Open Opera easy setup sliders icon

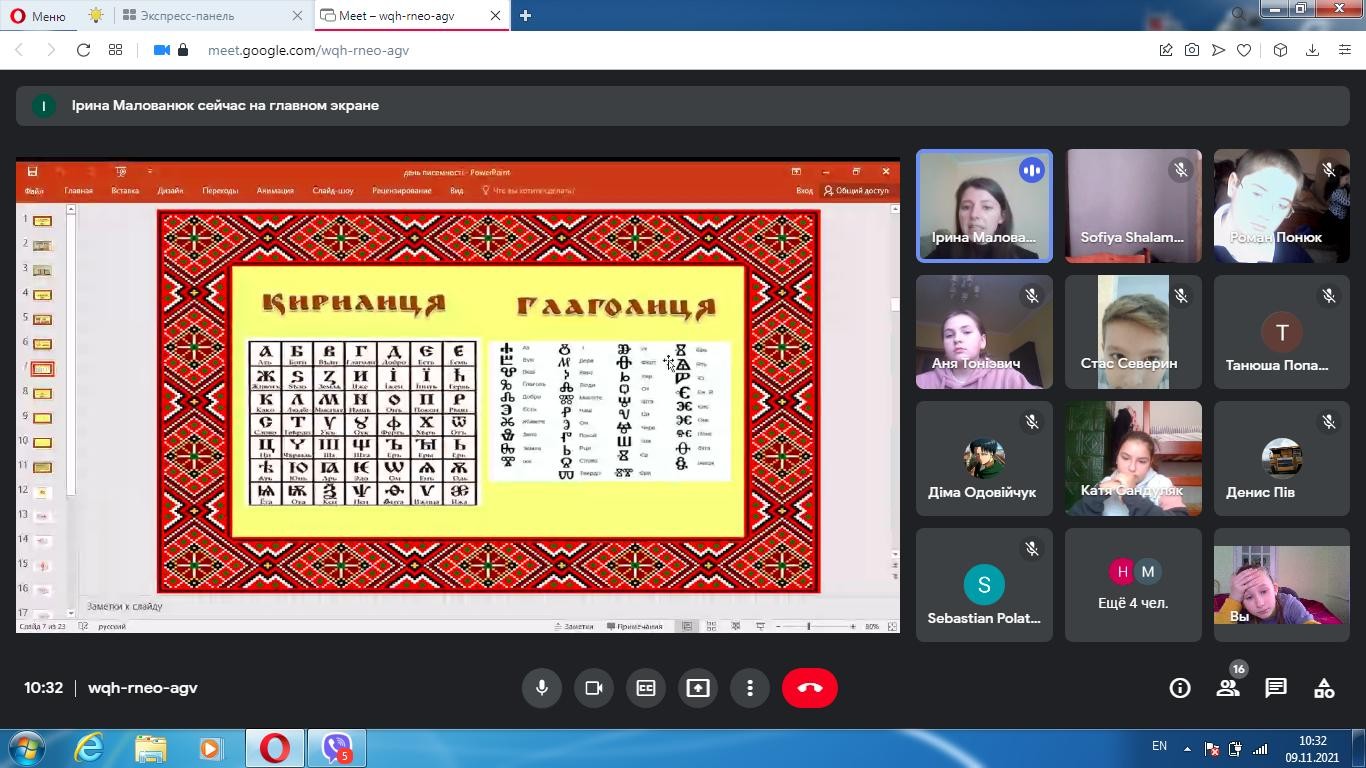pyautogui.click(x=1345, y=50)
